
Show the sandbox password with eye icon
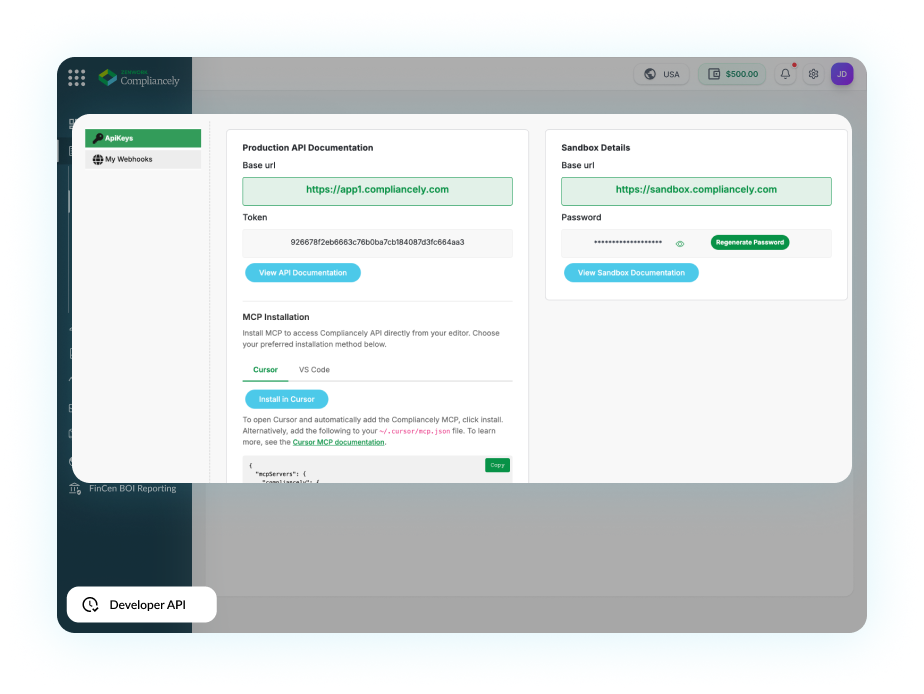(x=679, y=243)
